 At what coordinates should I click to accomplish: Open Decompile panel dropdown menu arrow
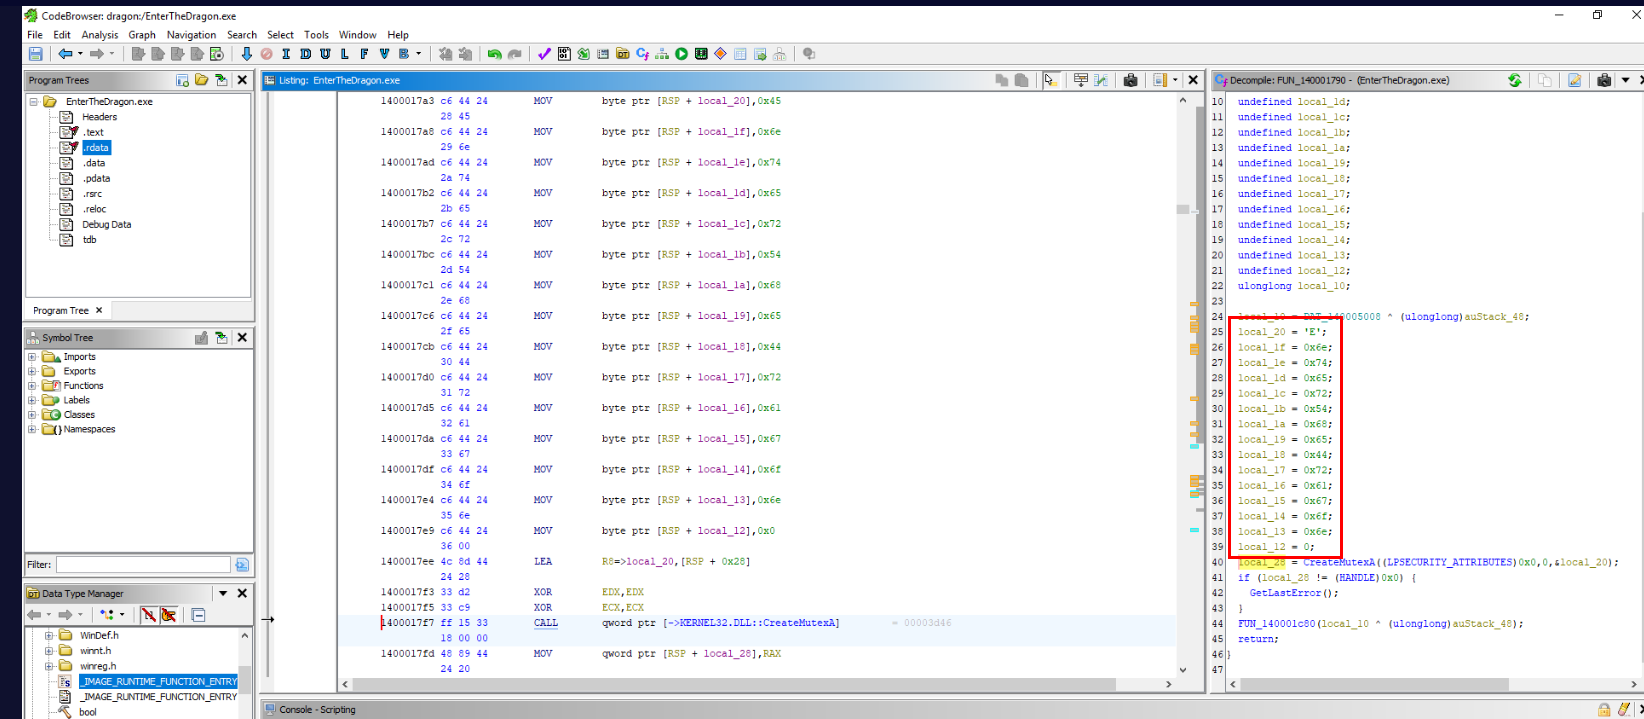click(1625, 80)
